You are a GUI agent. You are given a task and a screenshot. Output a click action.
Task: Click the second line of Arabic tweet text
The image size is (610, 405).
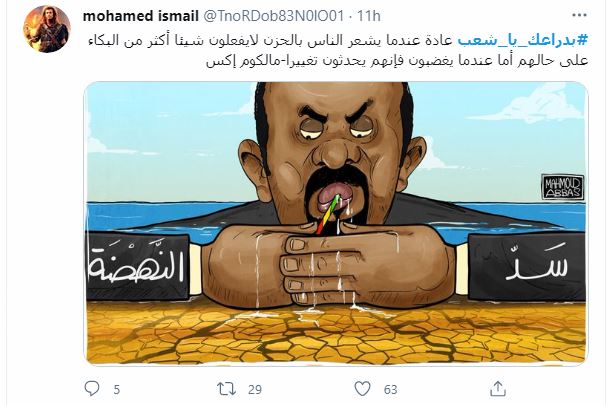pos(397,61)
